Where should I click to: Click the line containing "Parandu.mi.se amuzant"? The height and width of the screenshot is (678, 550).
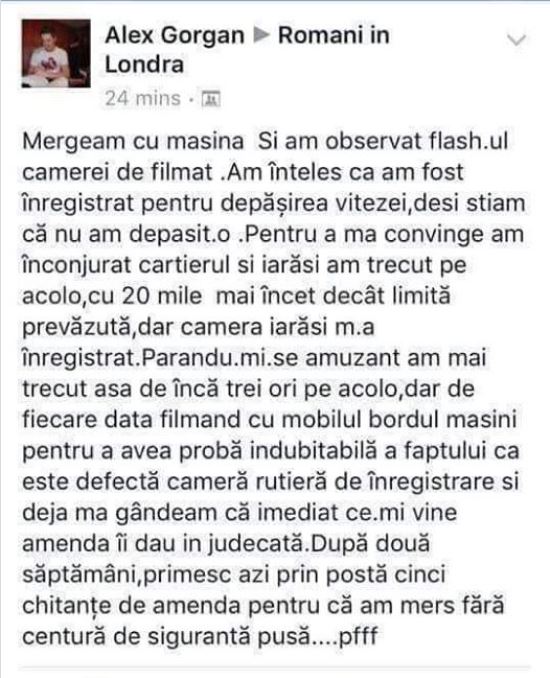point(254,358)
